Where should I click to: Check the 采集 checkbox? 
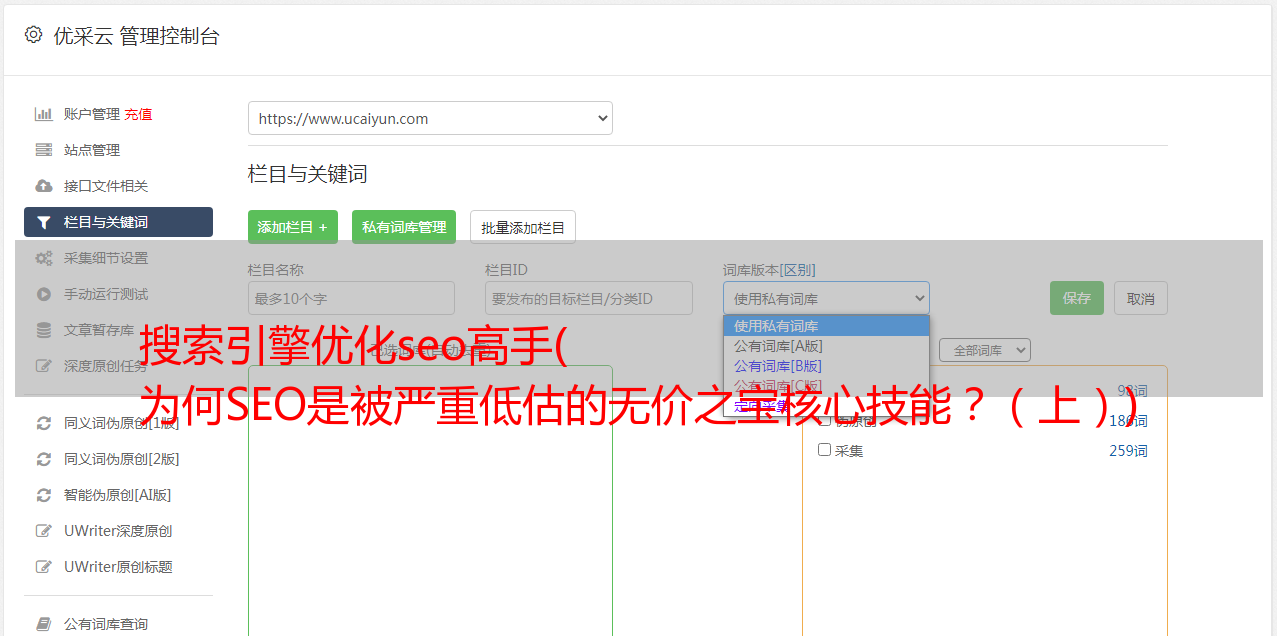tap(825, 450)
